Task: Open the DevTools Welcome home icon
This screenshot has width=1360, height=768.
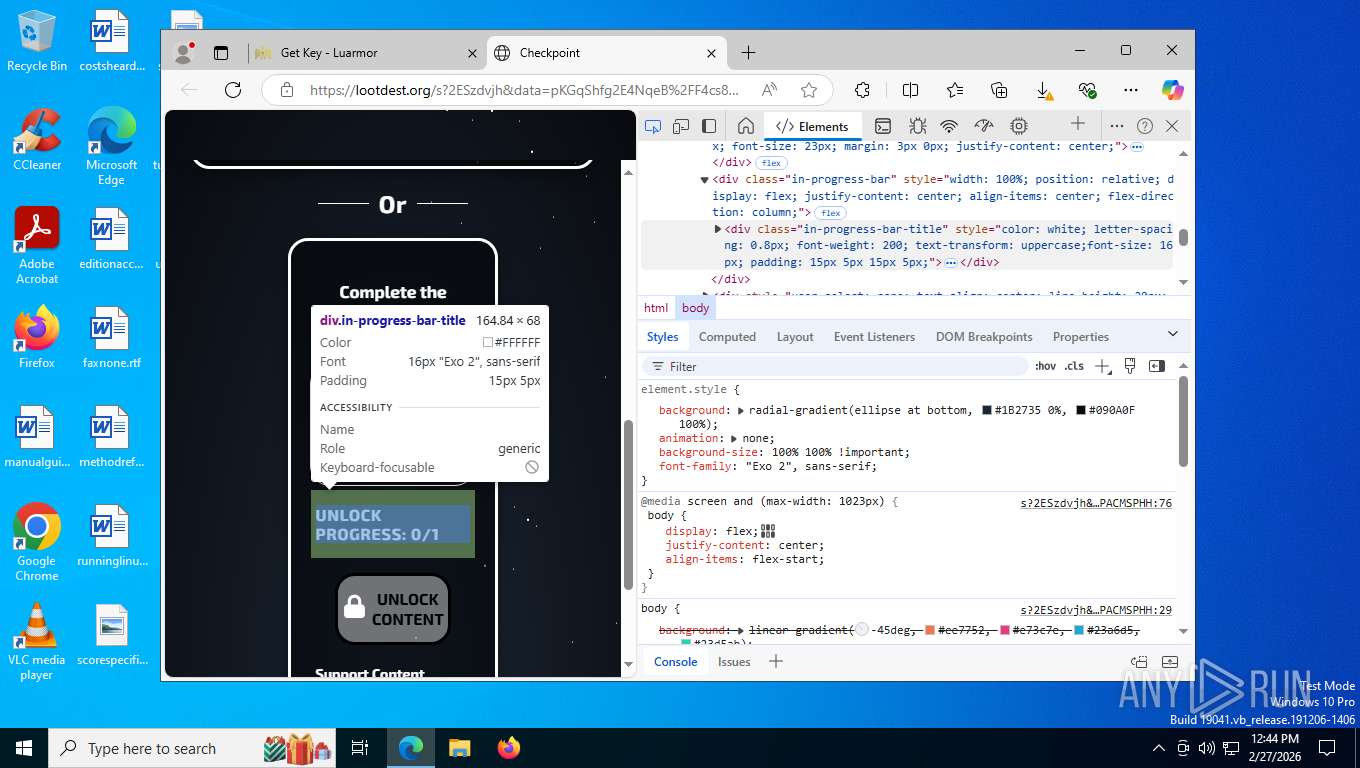Action: [745, 126]
